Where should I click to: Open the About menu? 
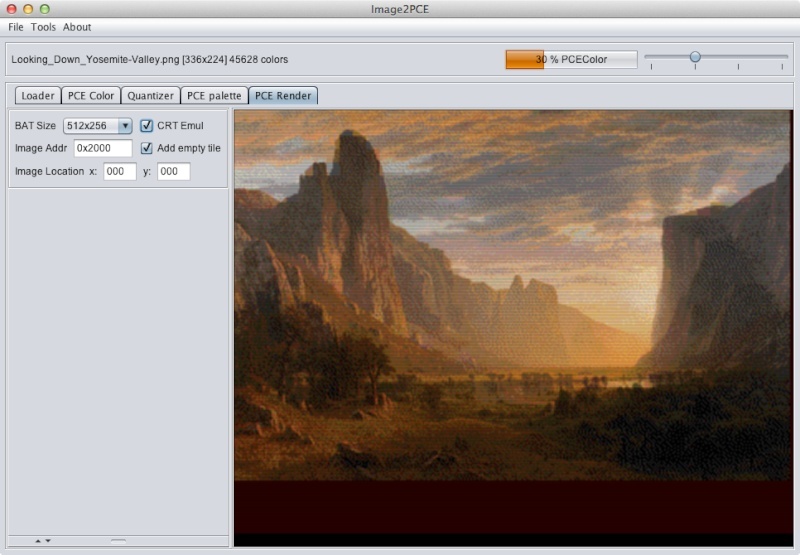(77, 27)
